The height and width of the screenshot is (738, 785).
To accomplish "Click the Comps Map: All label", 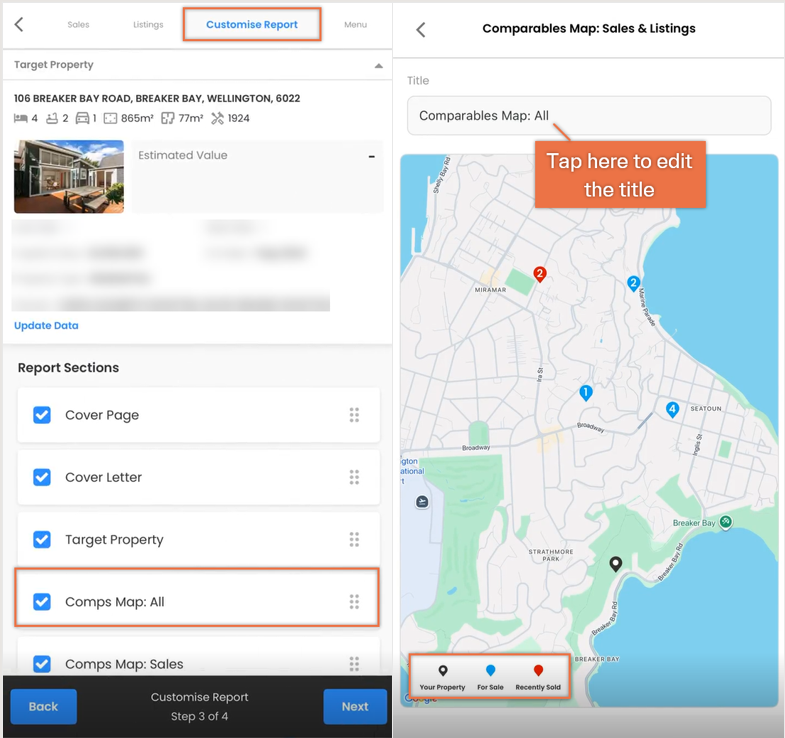I will point(115,602).
